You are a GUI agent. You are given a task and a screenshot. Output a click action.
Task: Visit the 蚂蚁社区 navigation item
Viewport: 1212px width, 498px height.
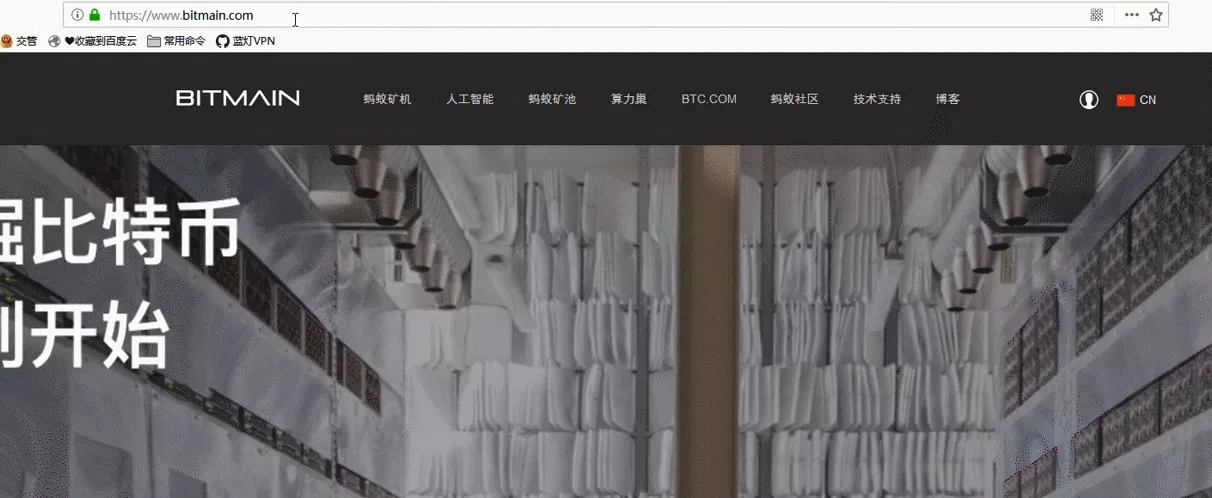(794, 99)
